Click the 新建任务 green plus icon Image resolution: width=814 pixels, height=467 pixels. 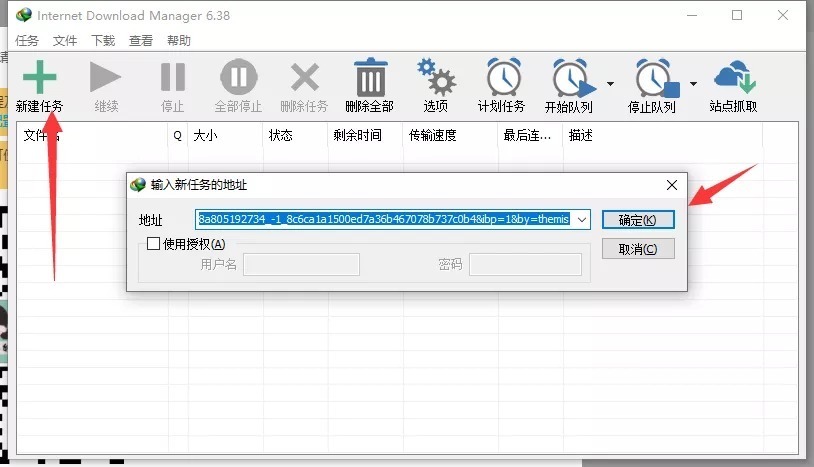39,77
